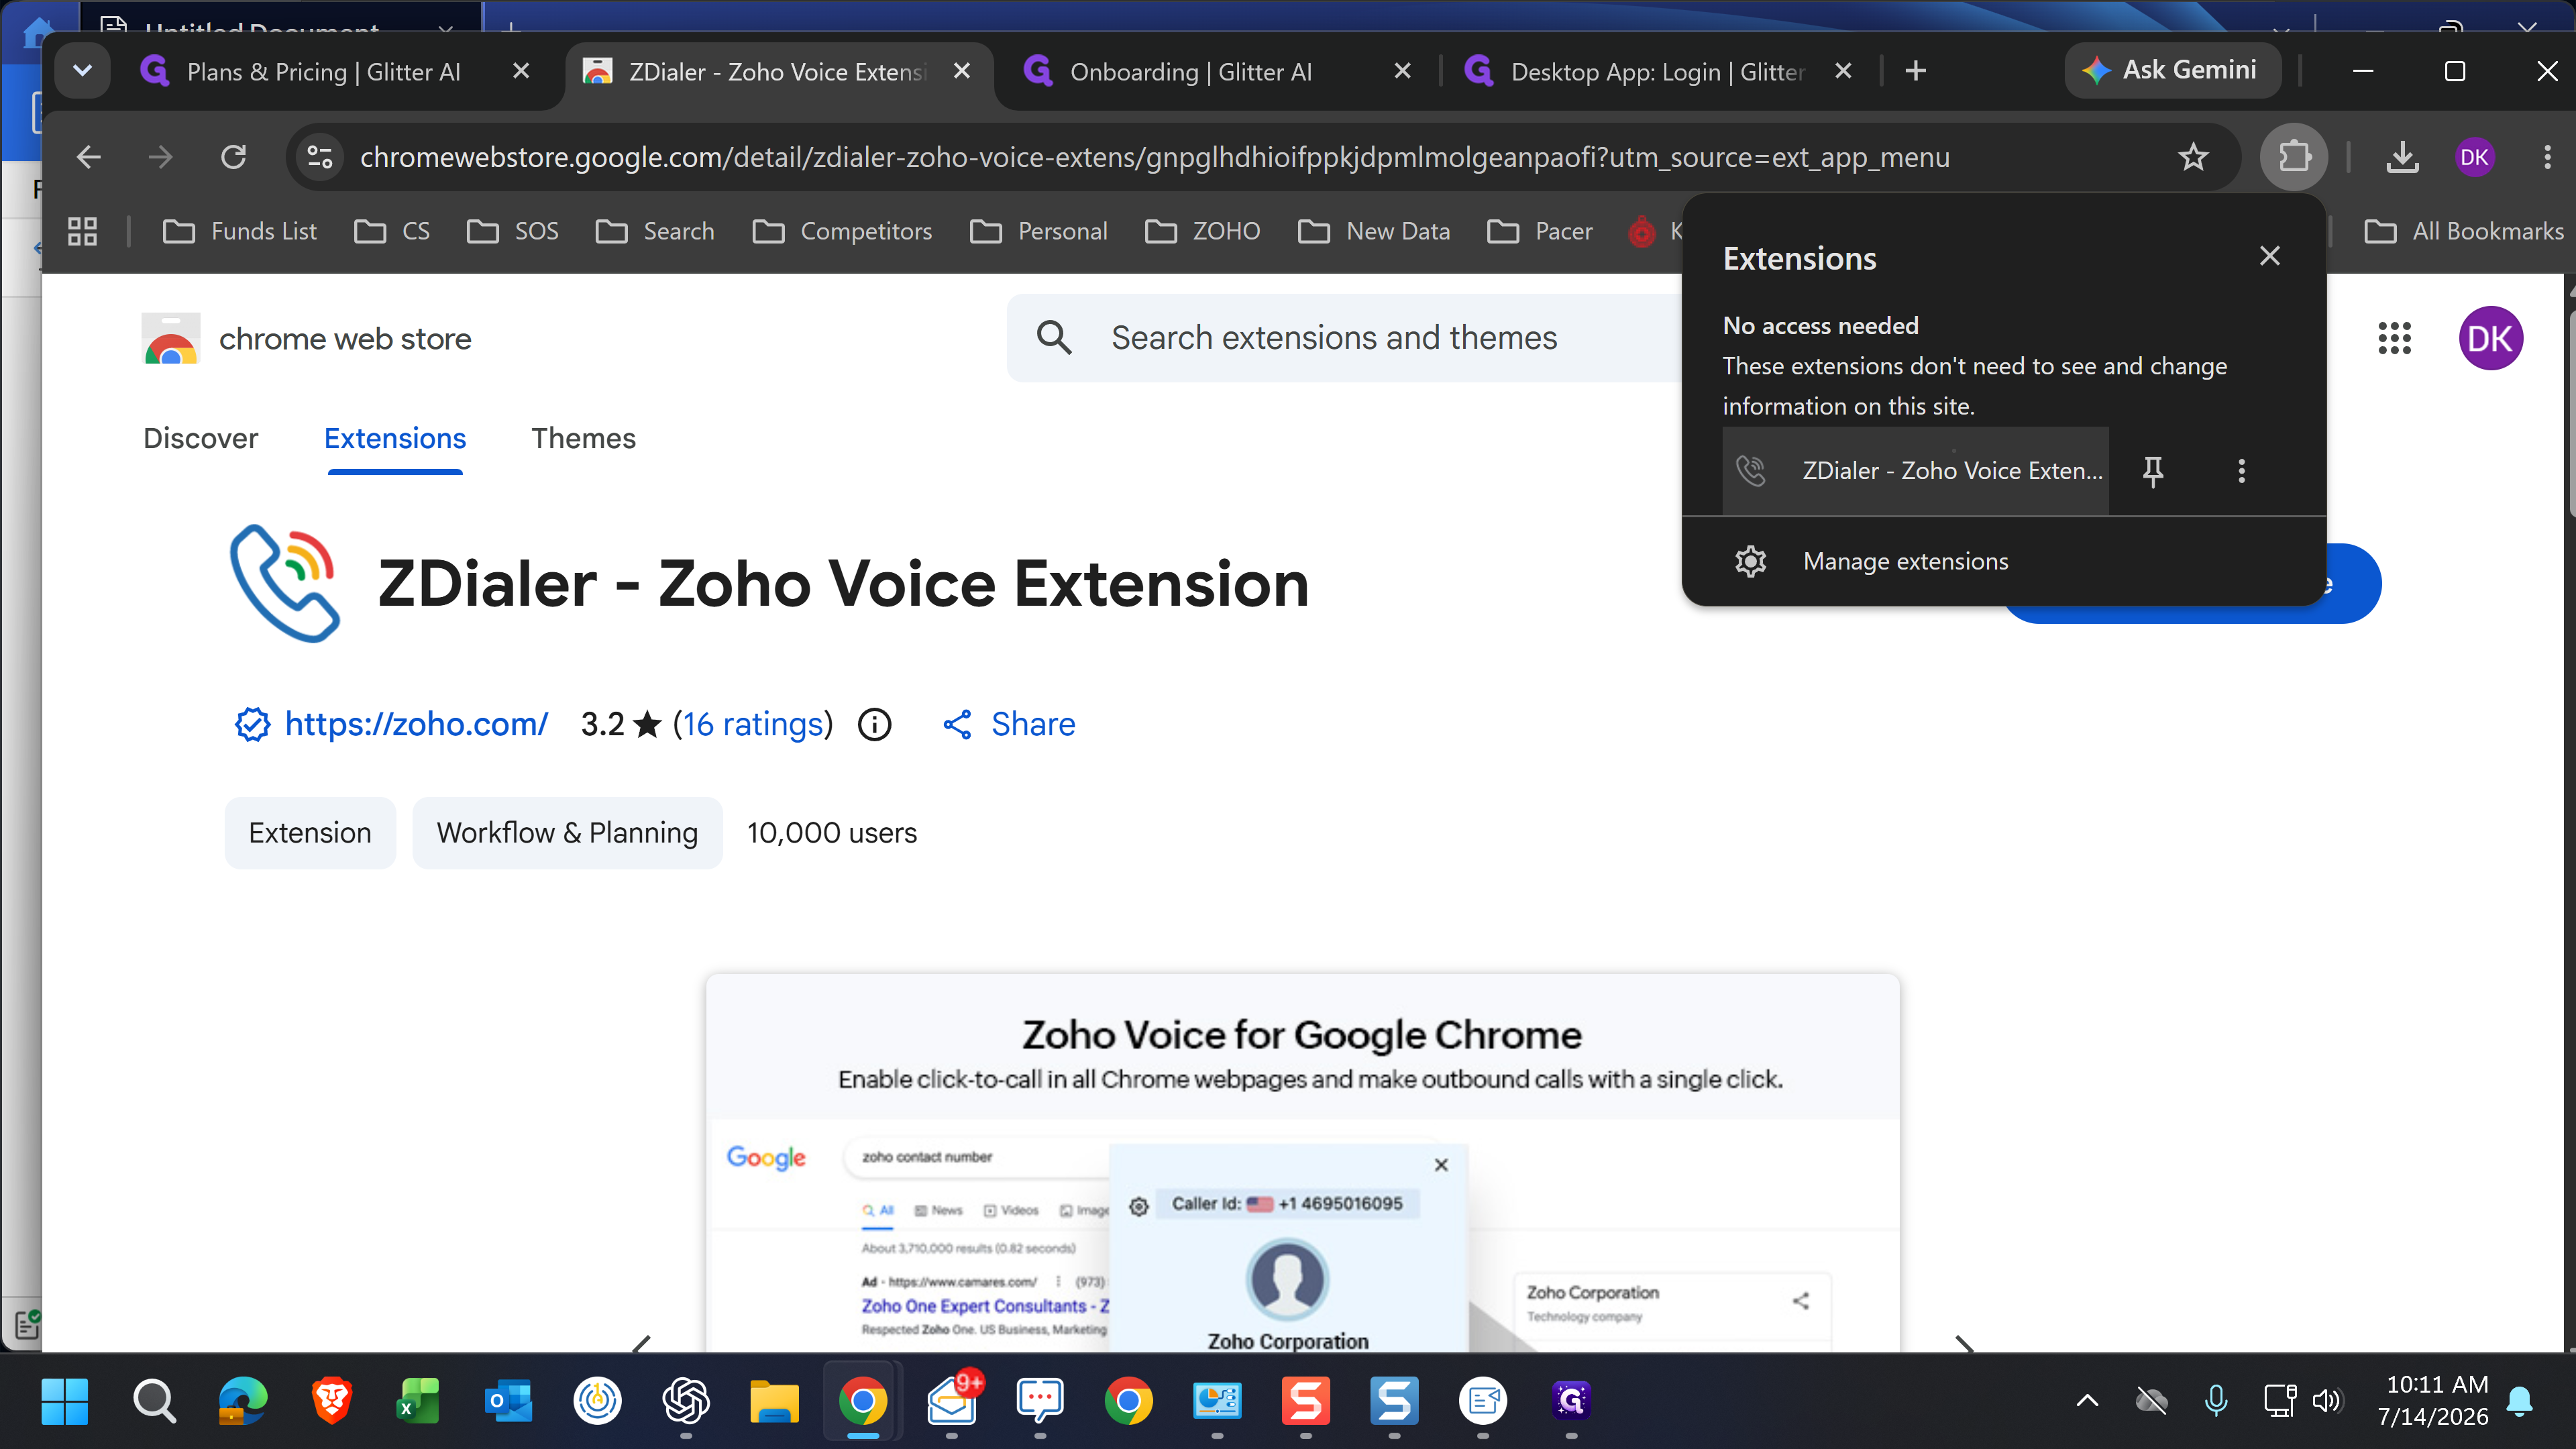Viewport: 2576px width, 1449px height.
Task: Close the Extensions popup
Action: click(2270, 256)
